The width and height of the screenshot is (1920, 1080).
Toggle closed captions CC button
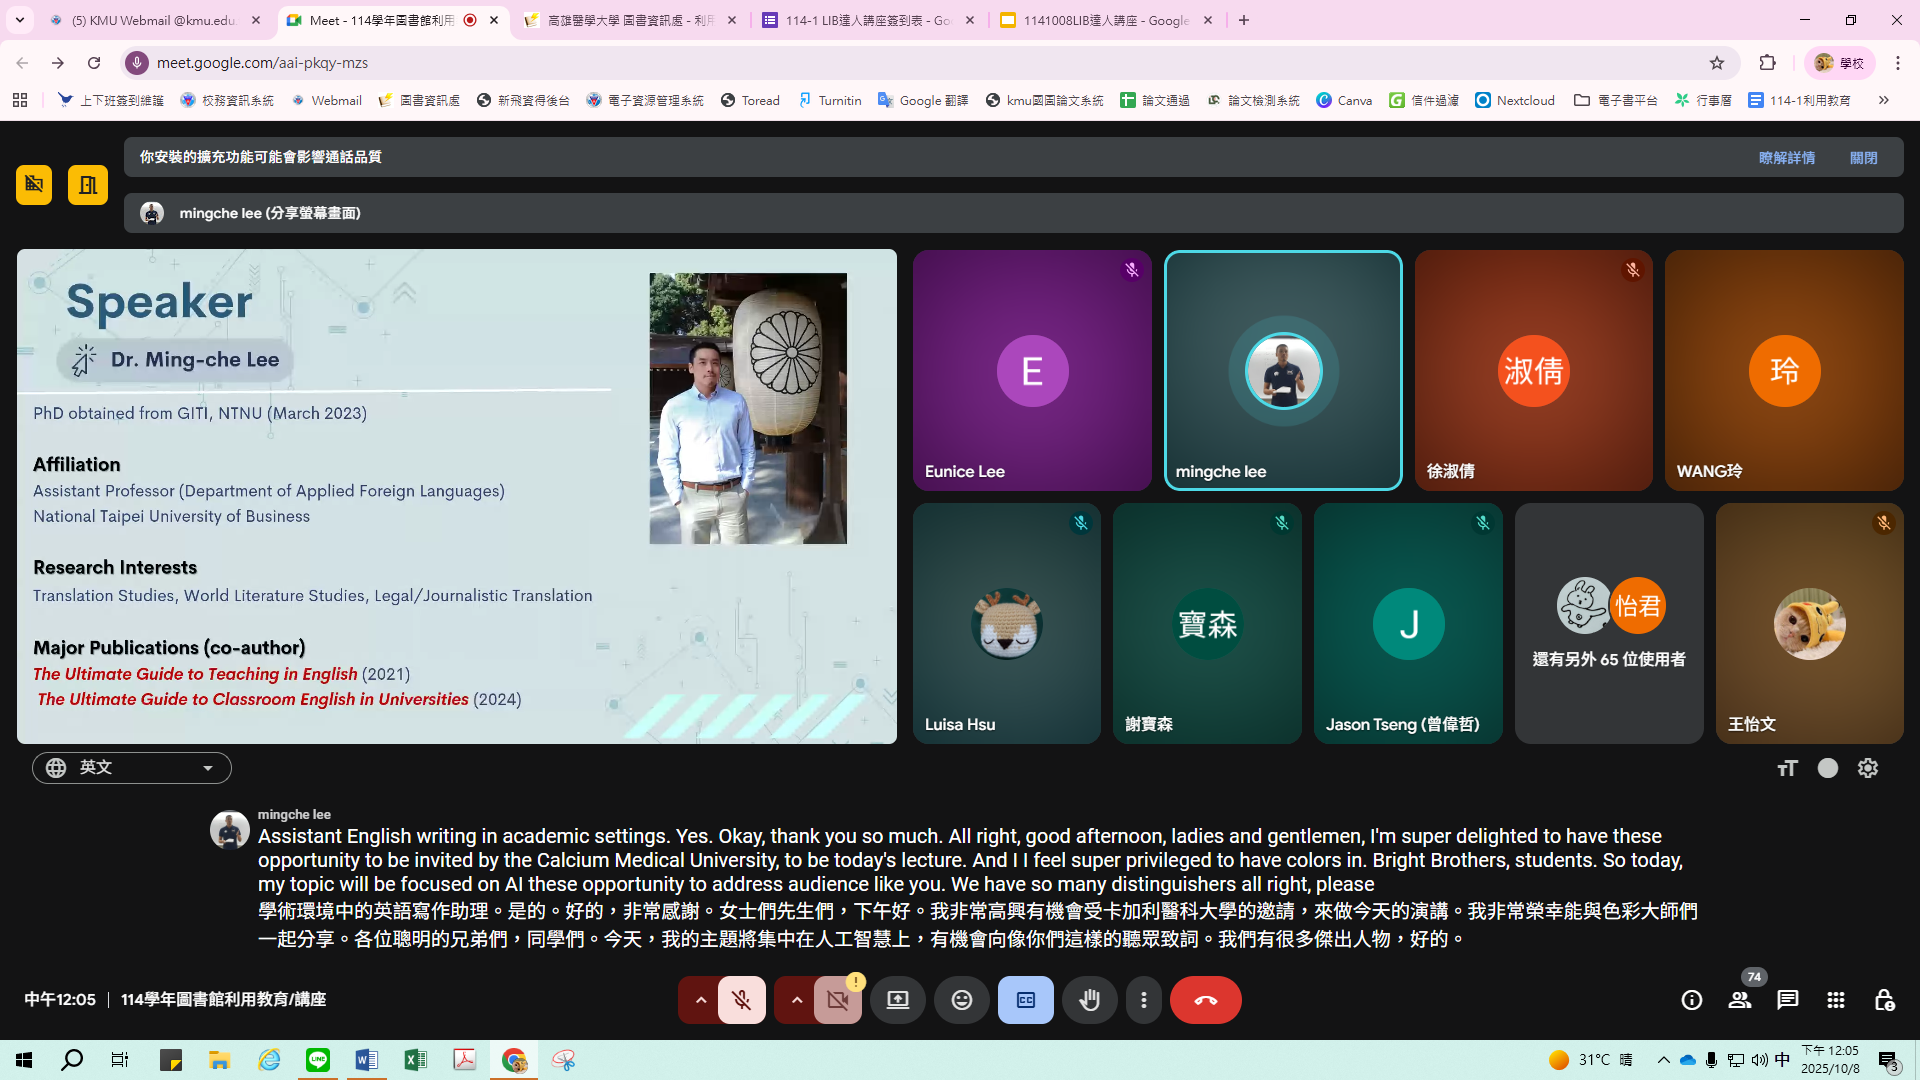click(1025, 1000)
